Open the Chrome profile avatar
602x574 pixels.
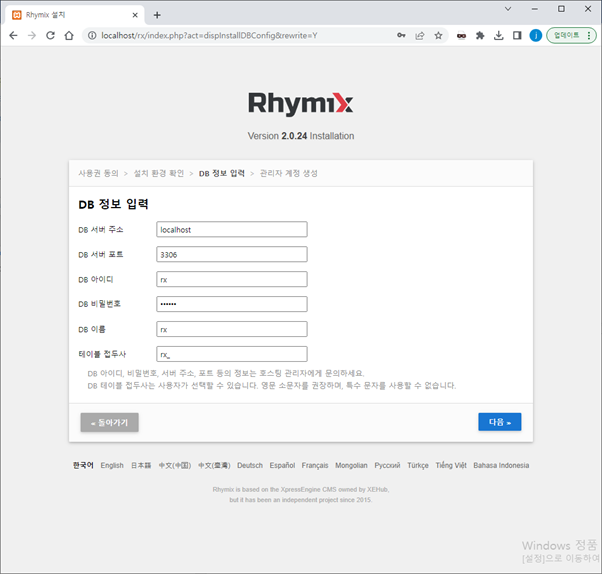(x=536, y=36)
